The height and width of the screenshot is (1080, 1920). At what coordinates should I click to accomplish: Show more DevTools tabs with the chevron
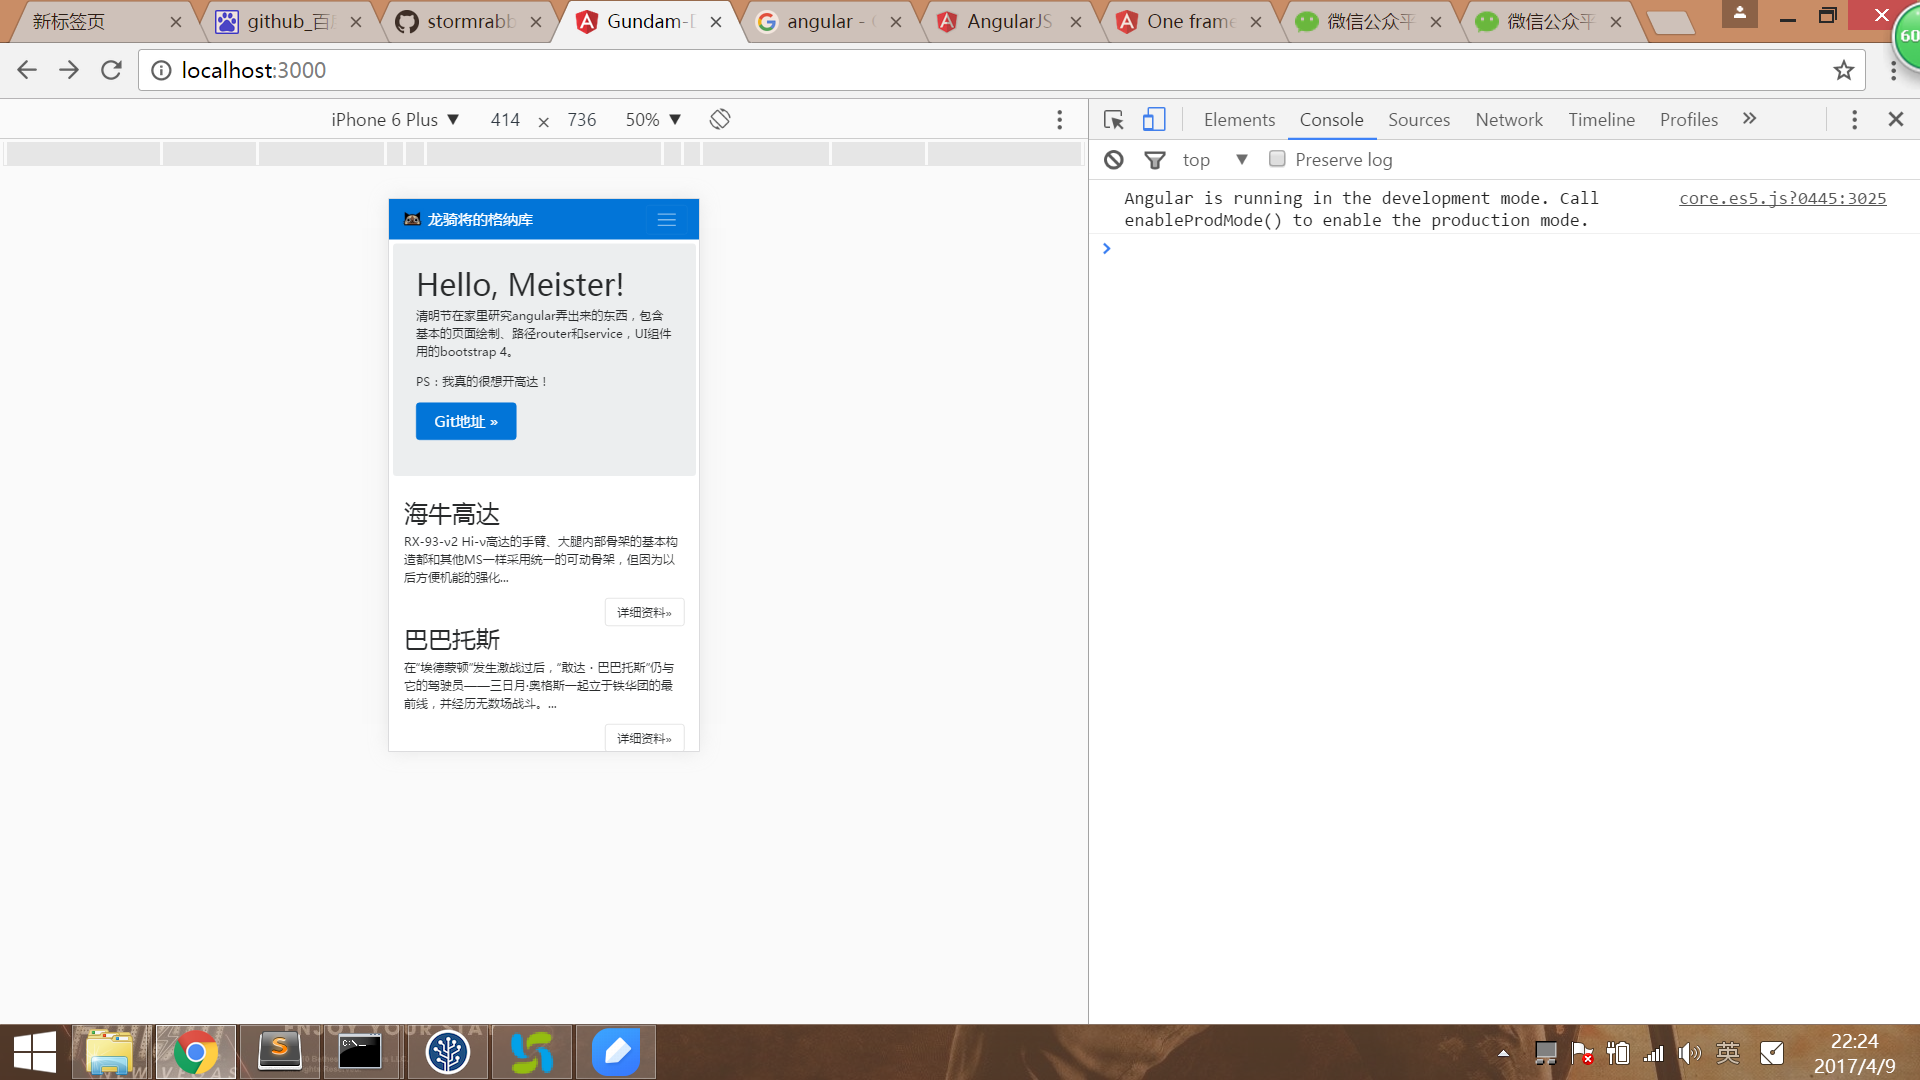(1749, 118)
